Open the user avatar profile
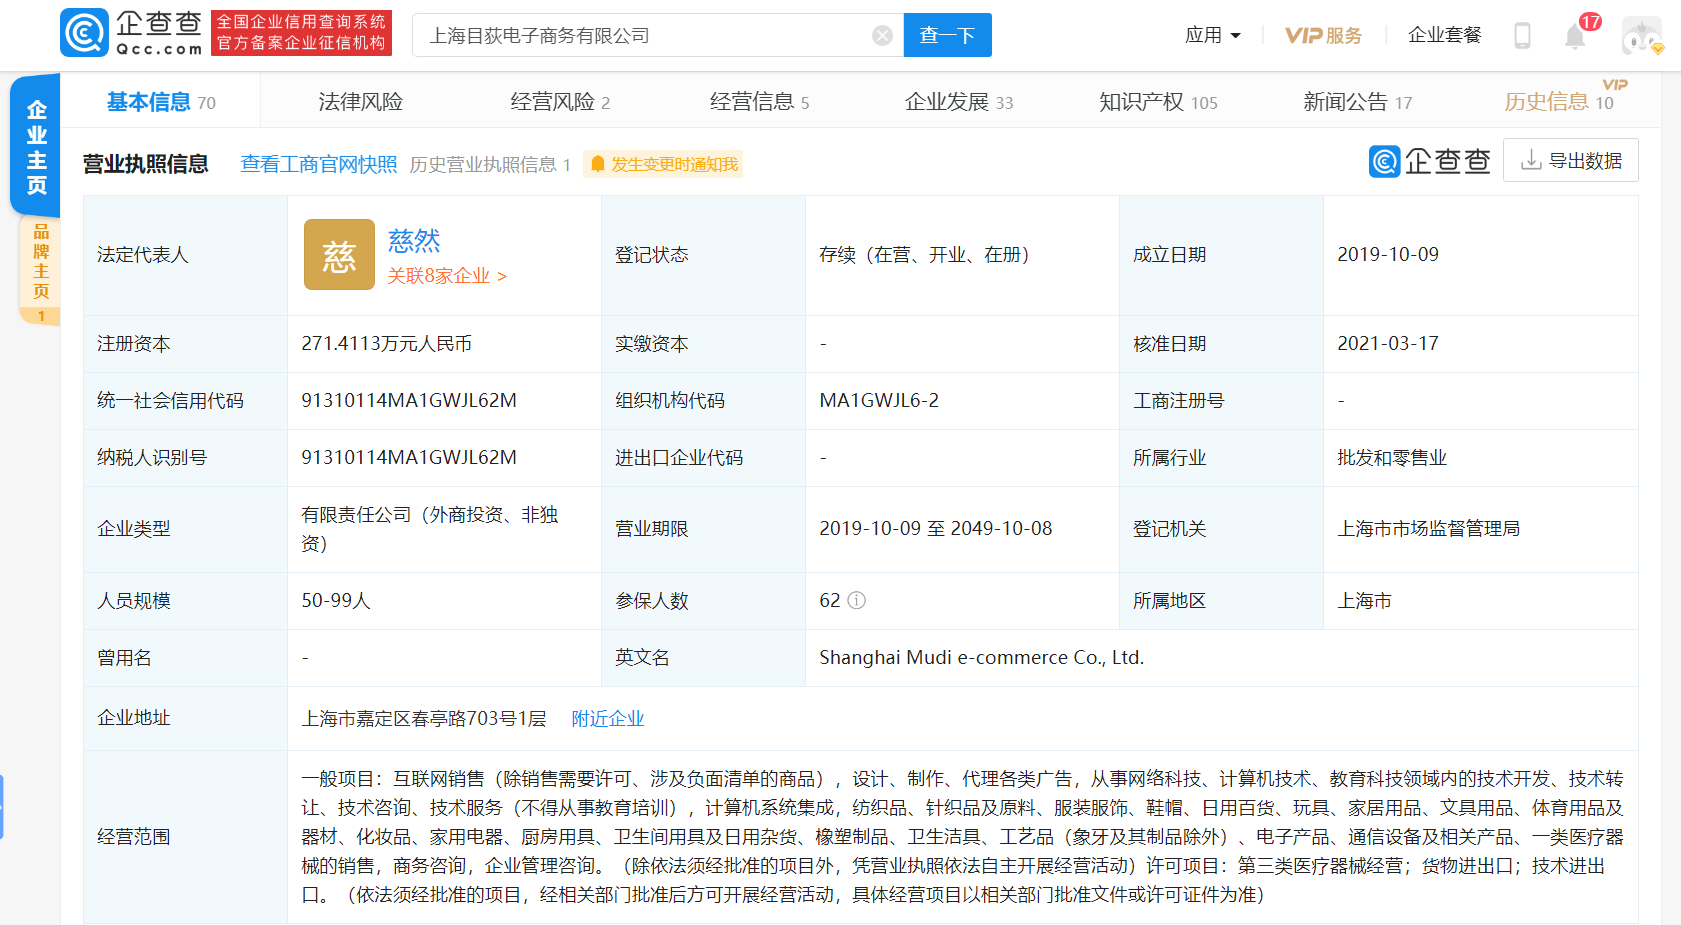1681x925 pixels. coord(1642,36)
